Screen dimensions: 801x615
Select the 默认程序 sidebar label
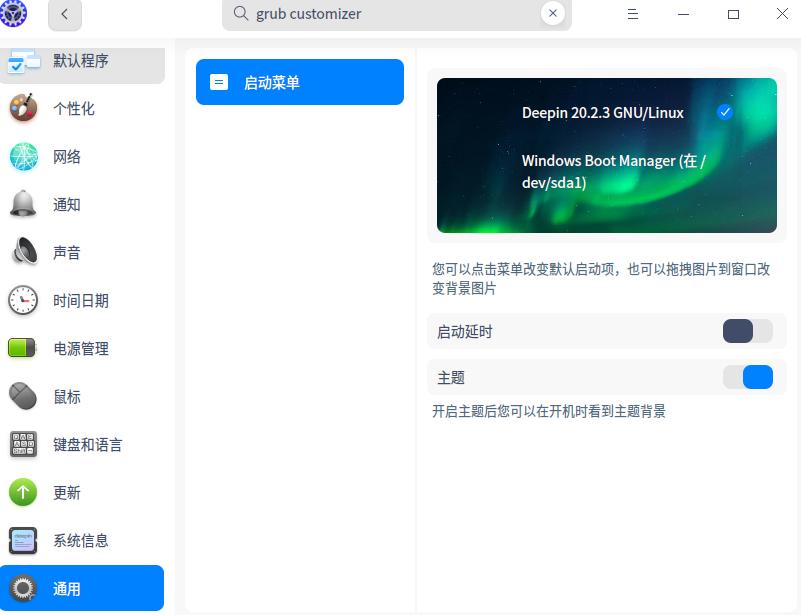pos(81,61)
